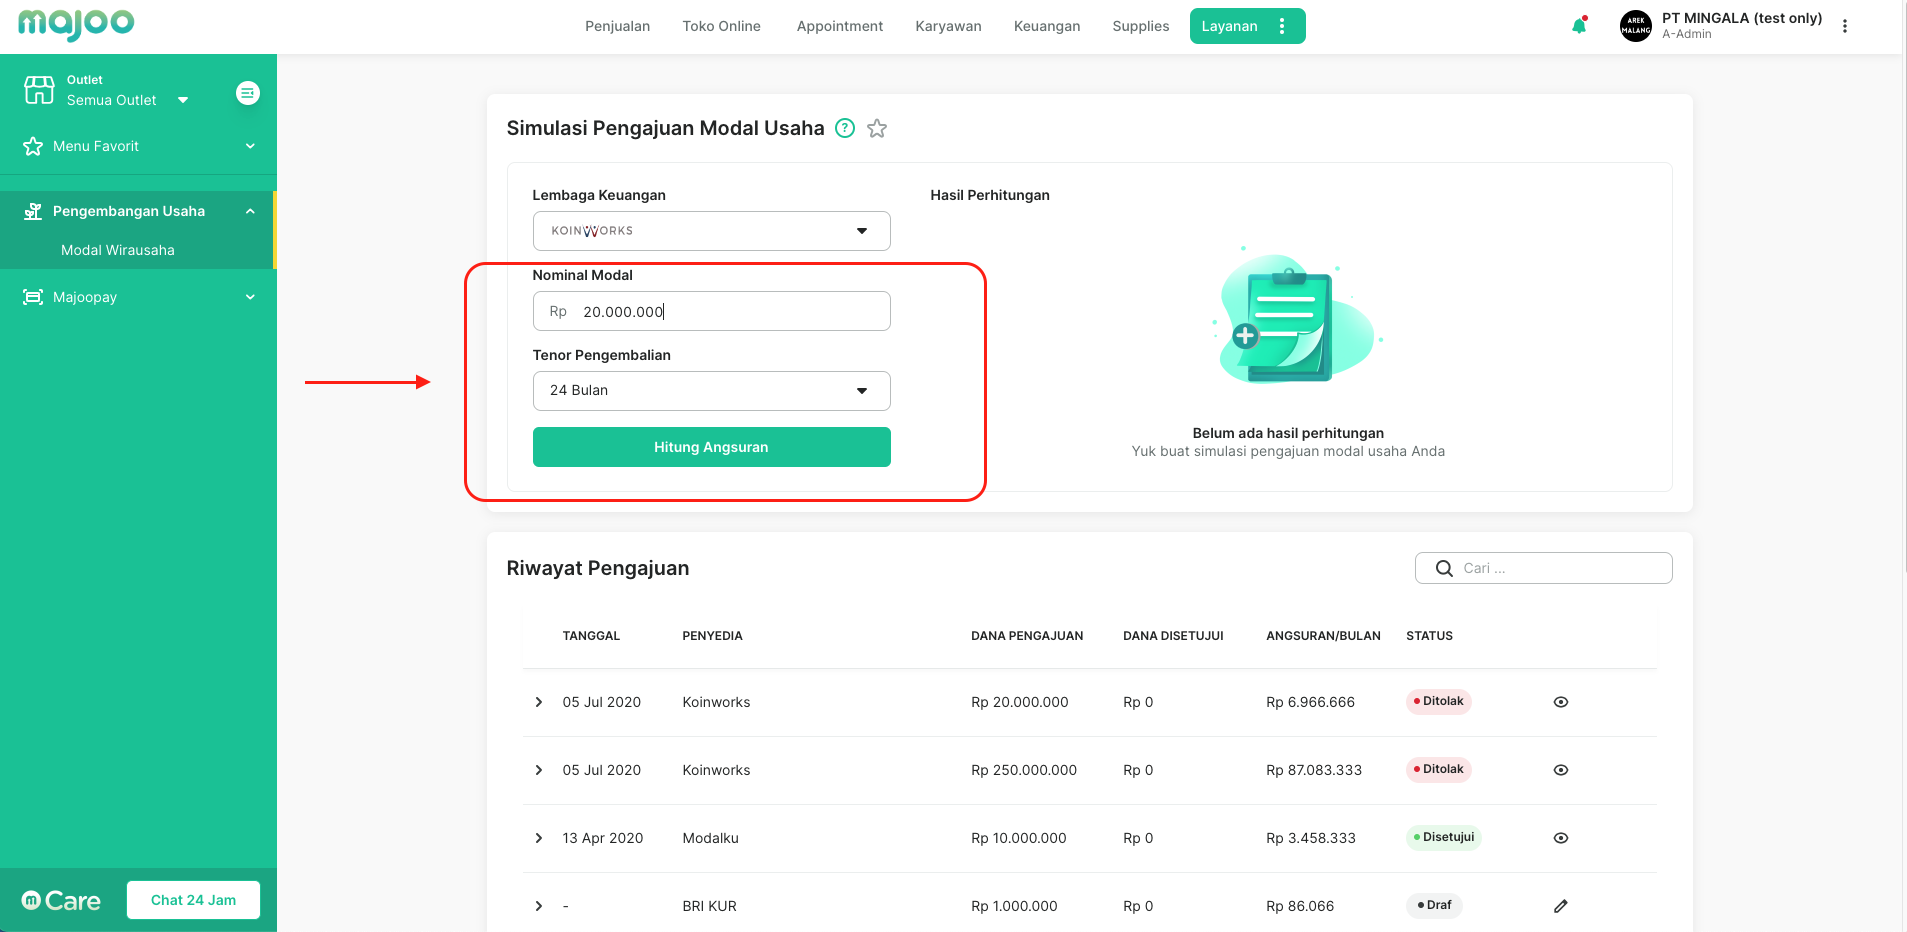Click the Pengembangan Usaha icon
This screenshot has height=932, width=1907.
[33, 211]
